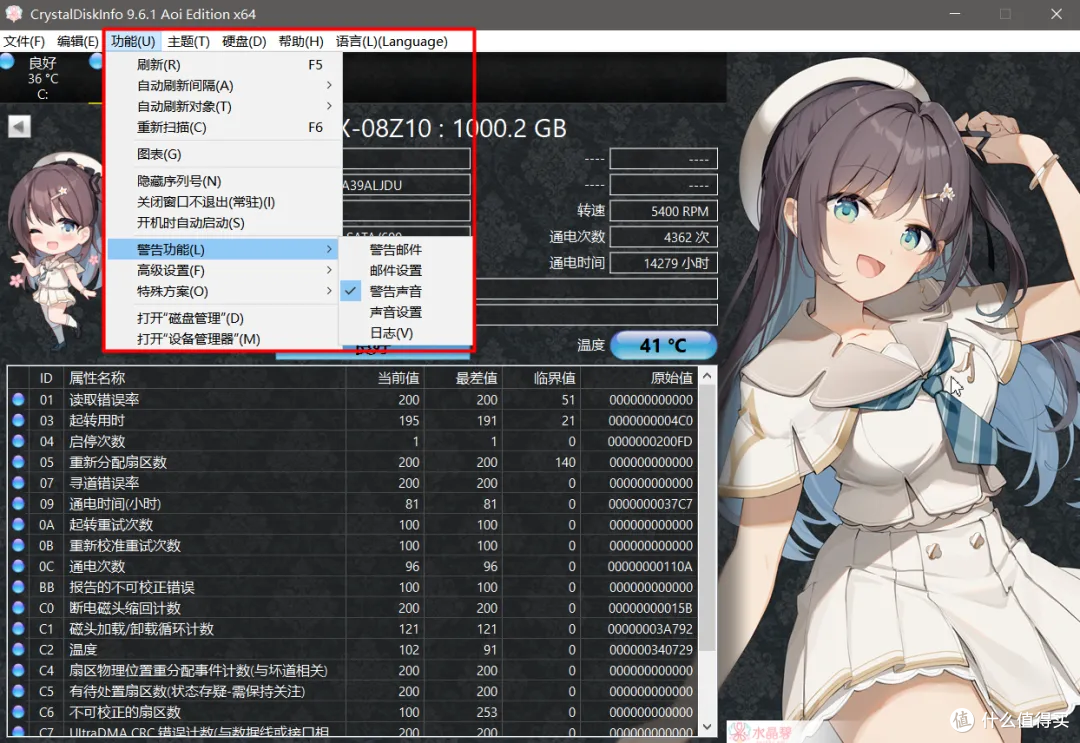Click the status orb for attribute 07 寻道错误率
The image size is (1080, 743).
click(x=19, y=483)
